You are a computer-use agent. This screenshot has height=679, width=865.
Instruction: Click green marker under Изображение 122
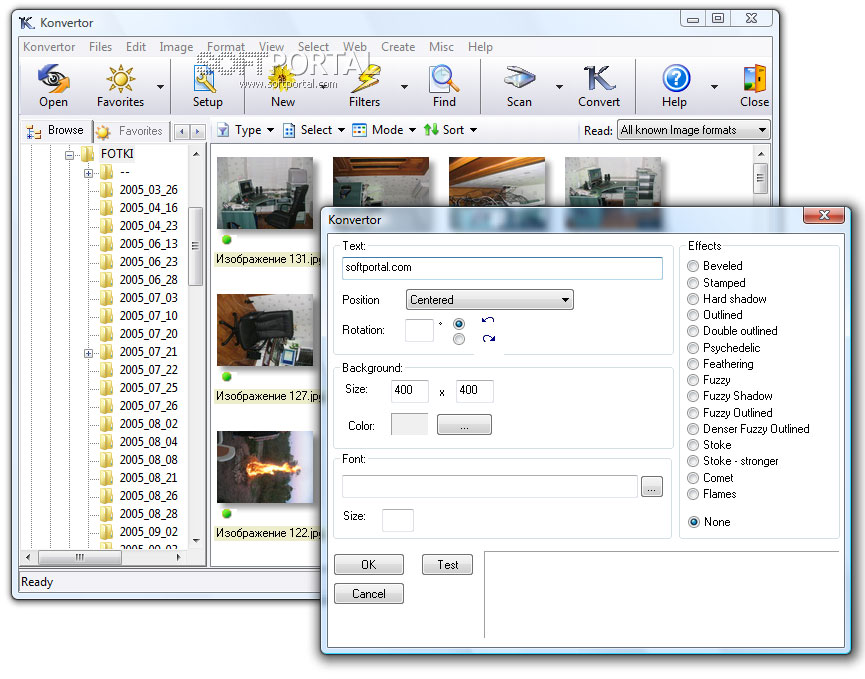226,514
